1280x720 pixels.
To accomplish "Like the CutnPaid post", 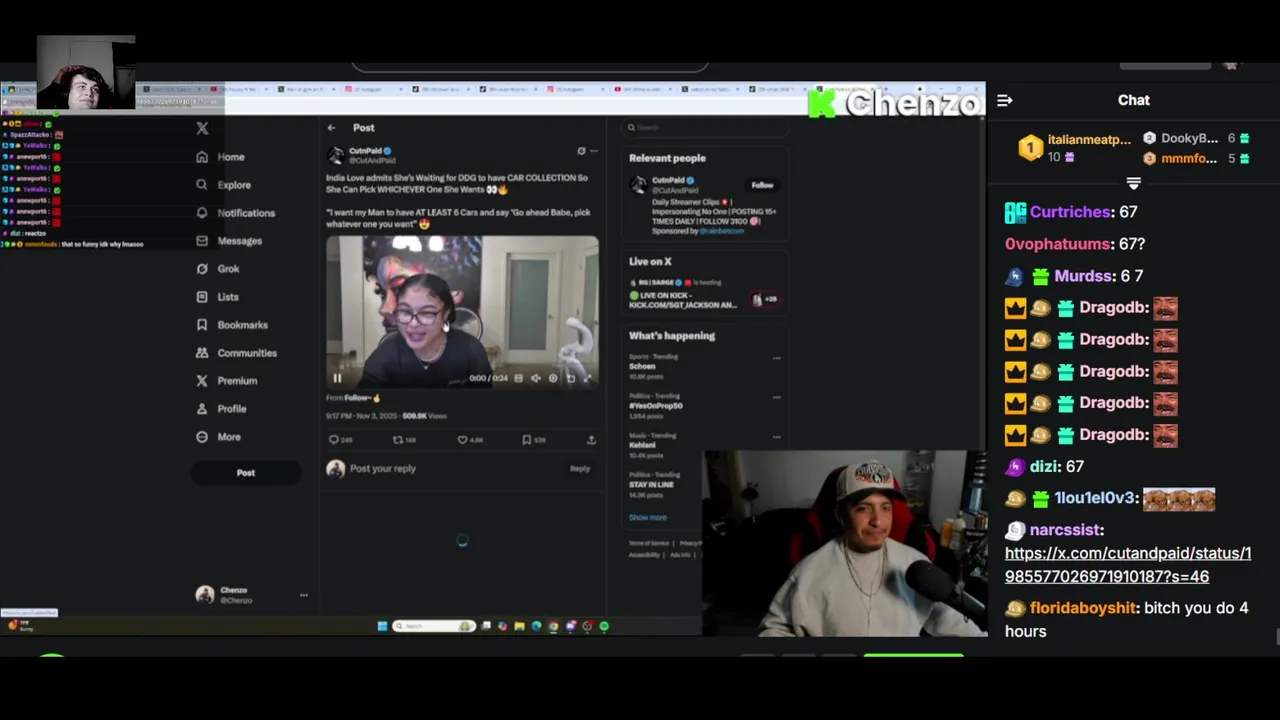I will pos(462,440).
